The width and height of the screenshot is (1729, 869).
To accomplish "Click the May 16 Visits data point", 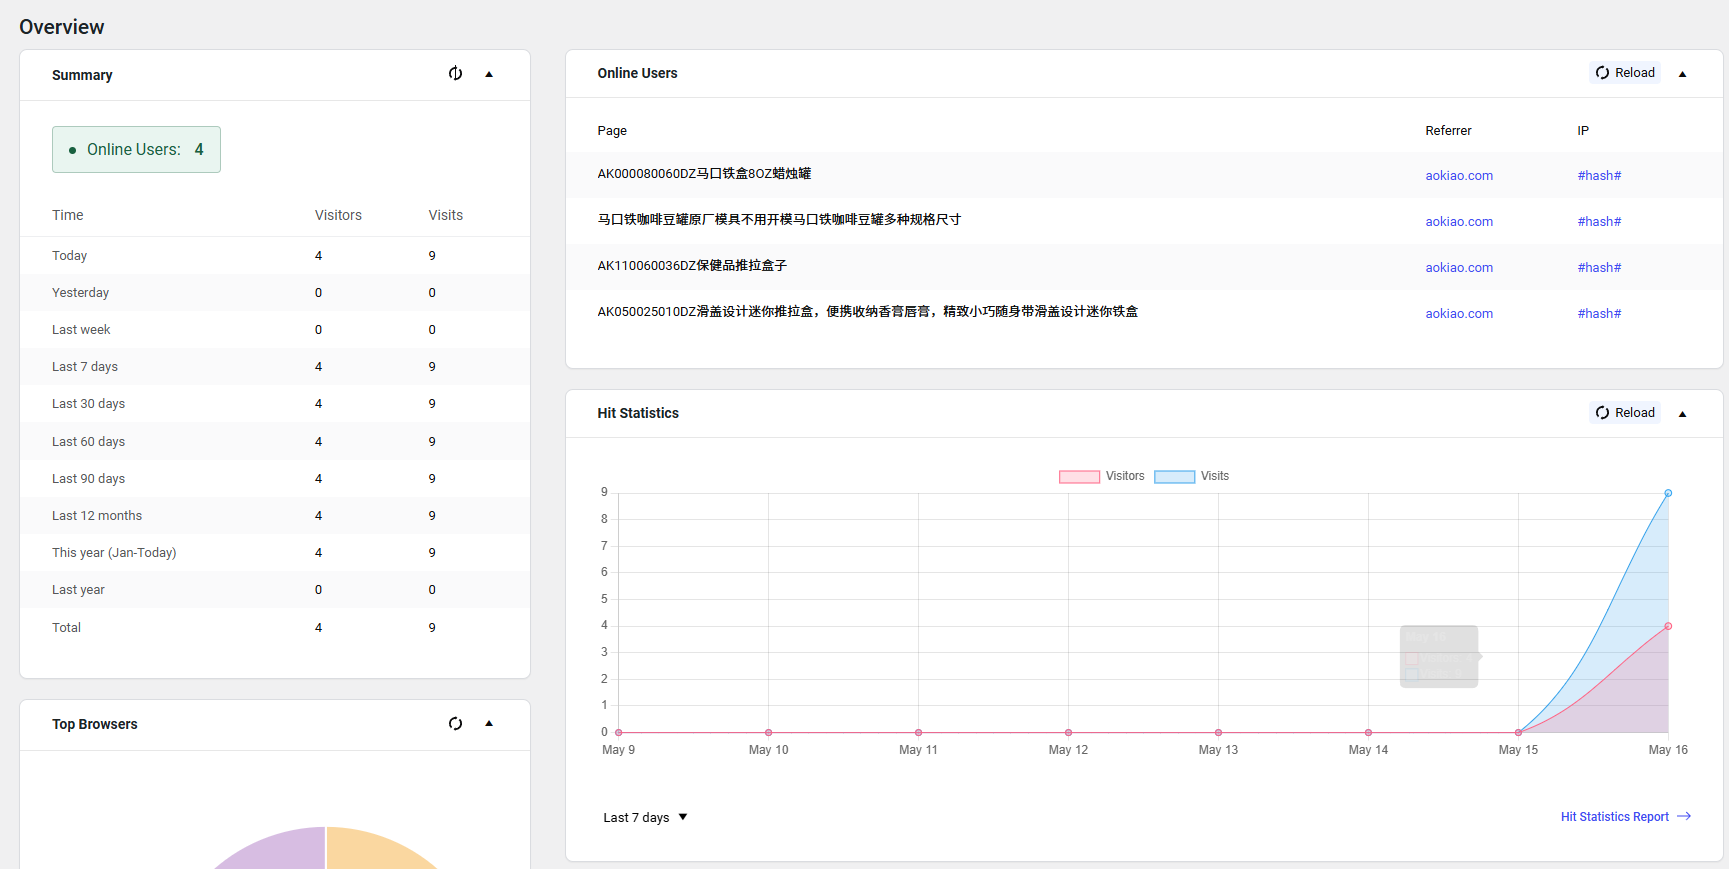I will point(1668,493).
